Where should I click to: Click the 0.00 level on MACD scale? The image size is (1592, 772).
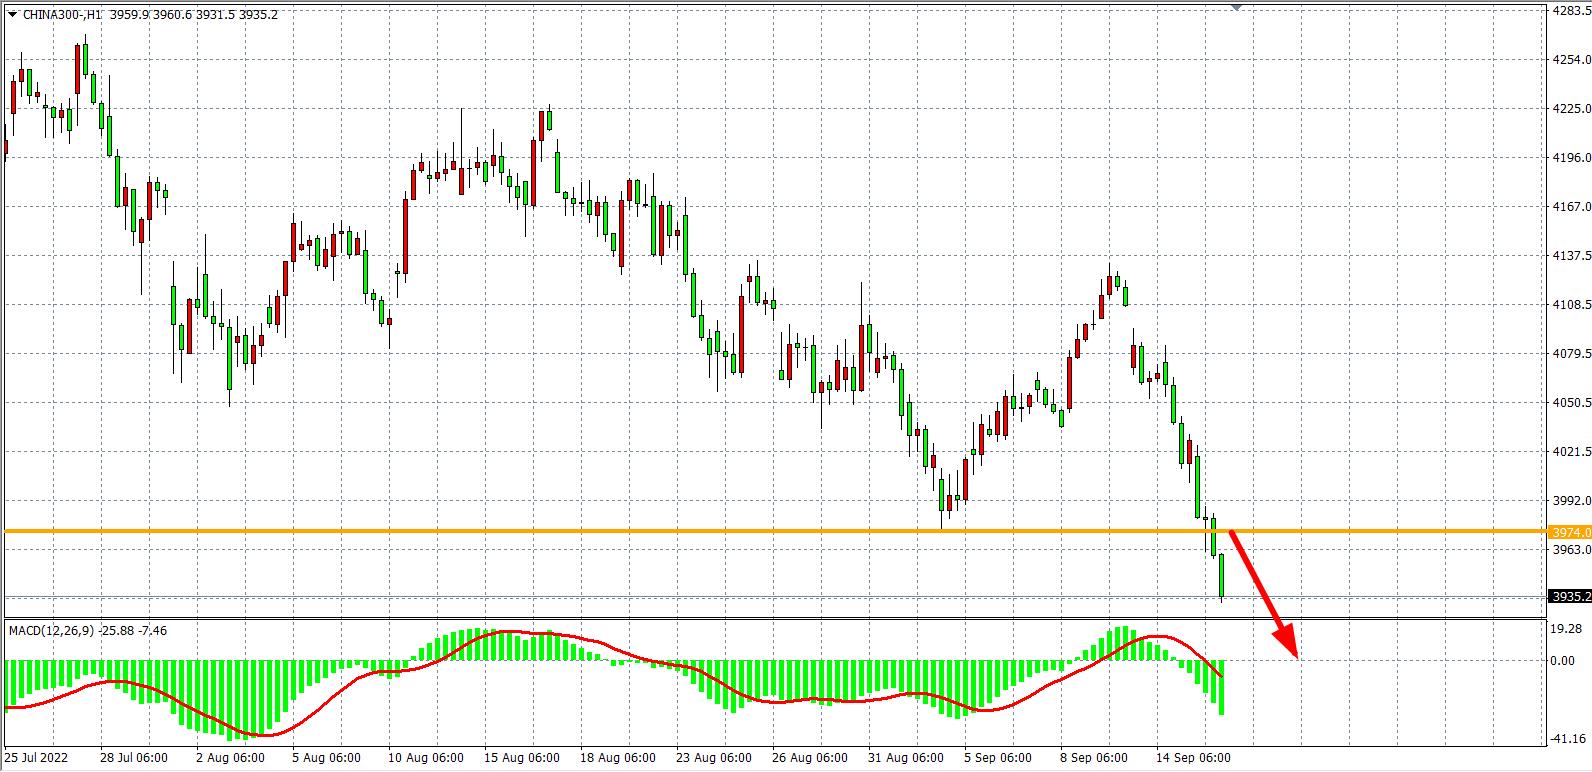point(1562,661)
